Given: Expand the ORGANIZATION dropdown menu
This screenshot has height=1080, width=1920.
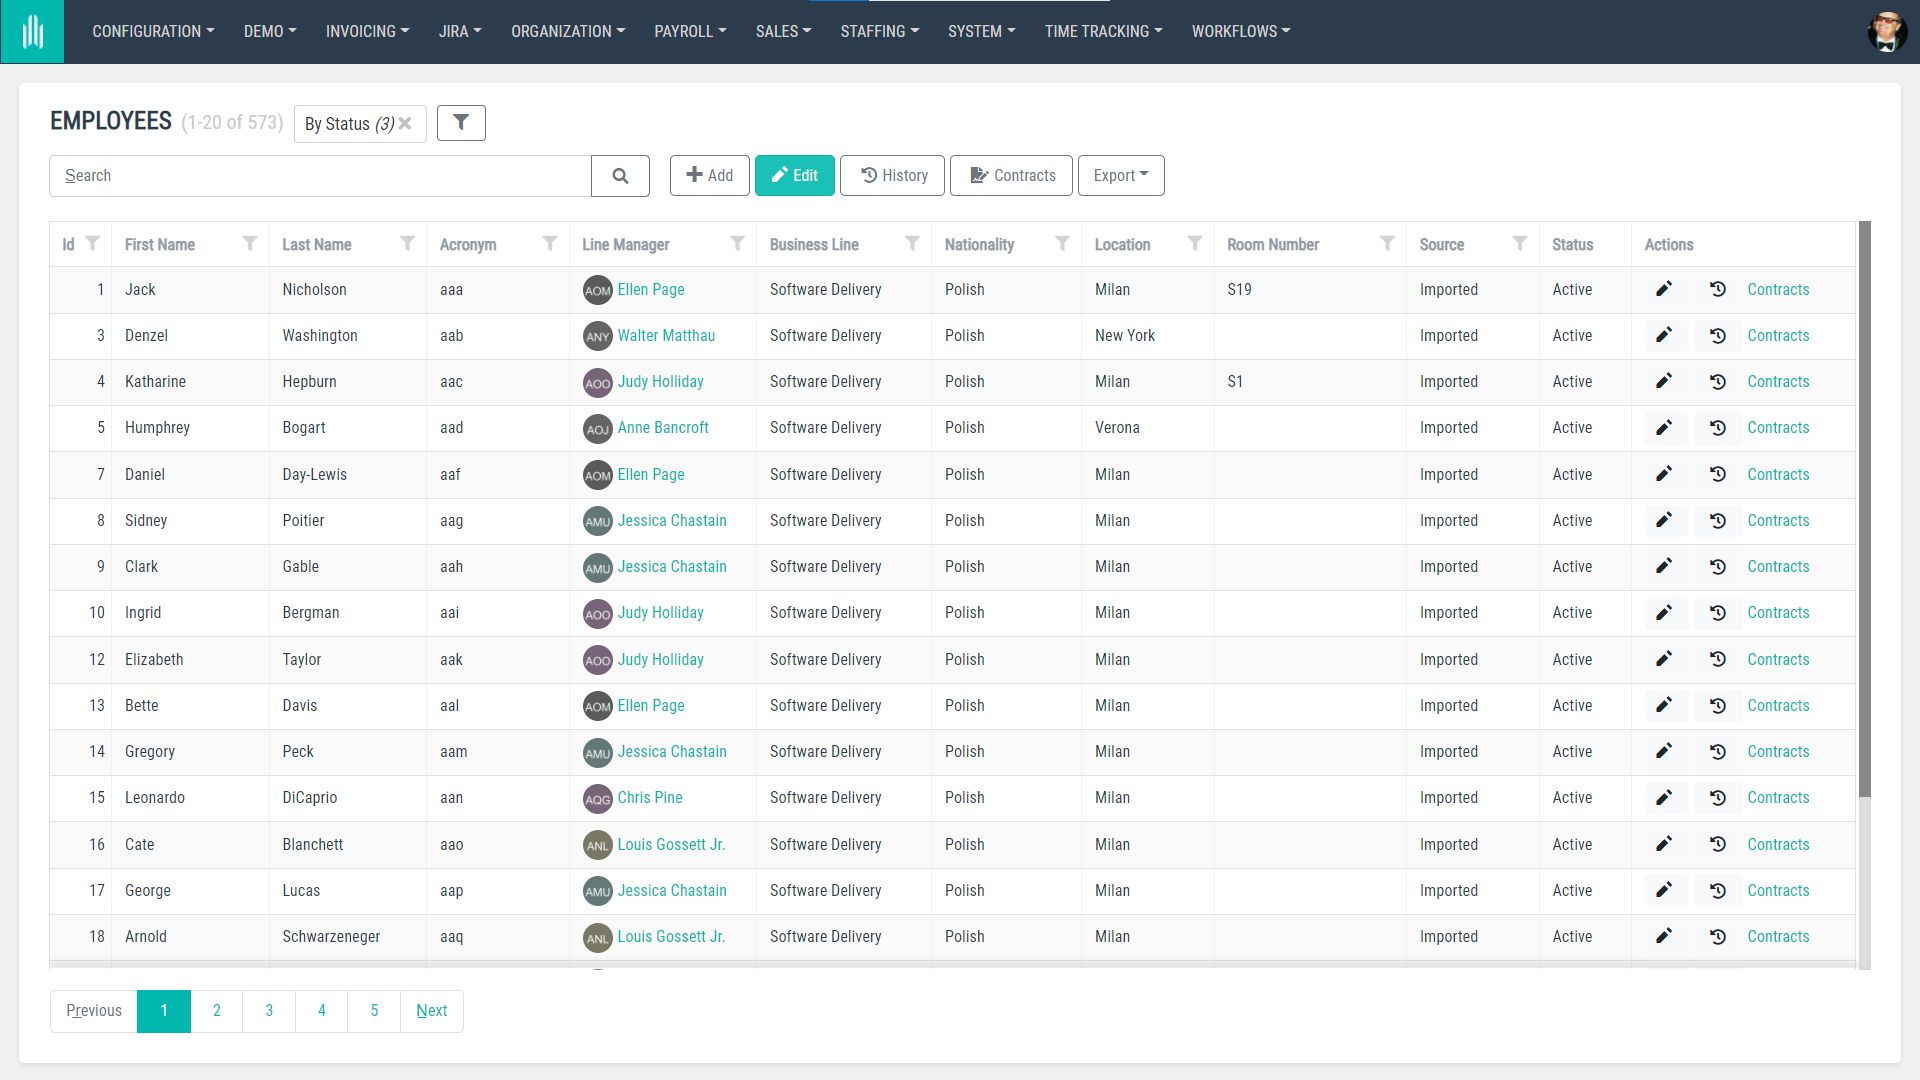Looking at the screenshot, I should click(x=567, y=31).
